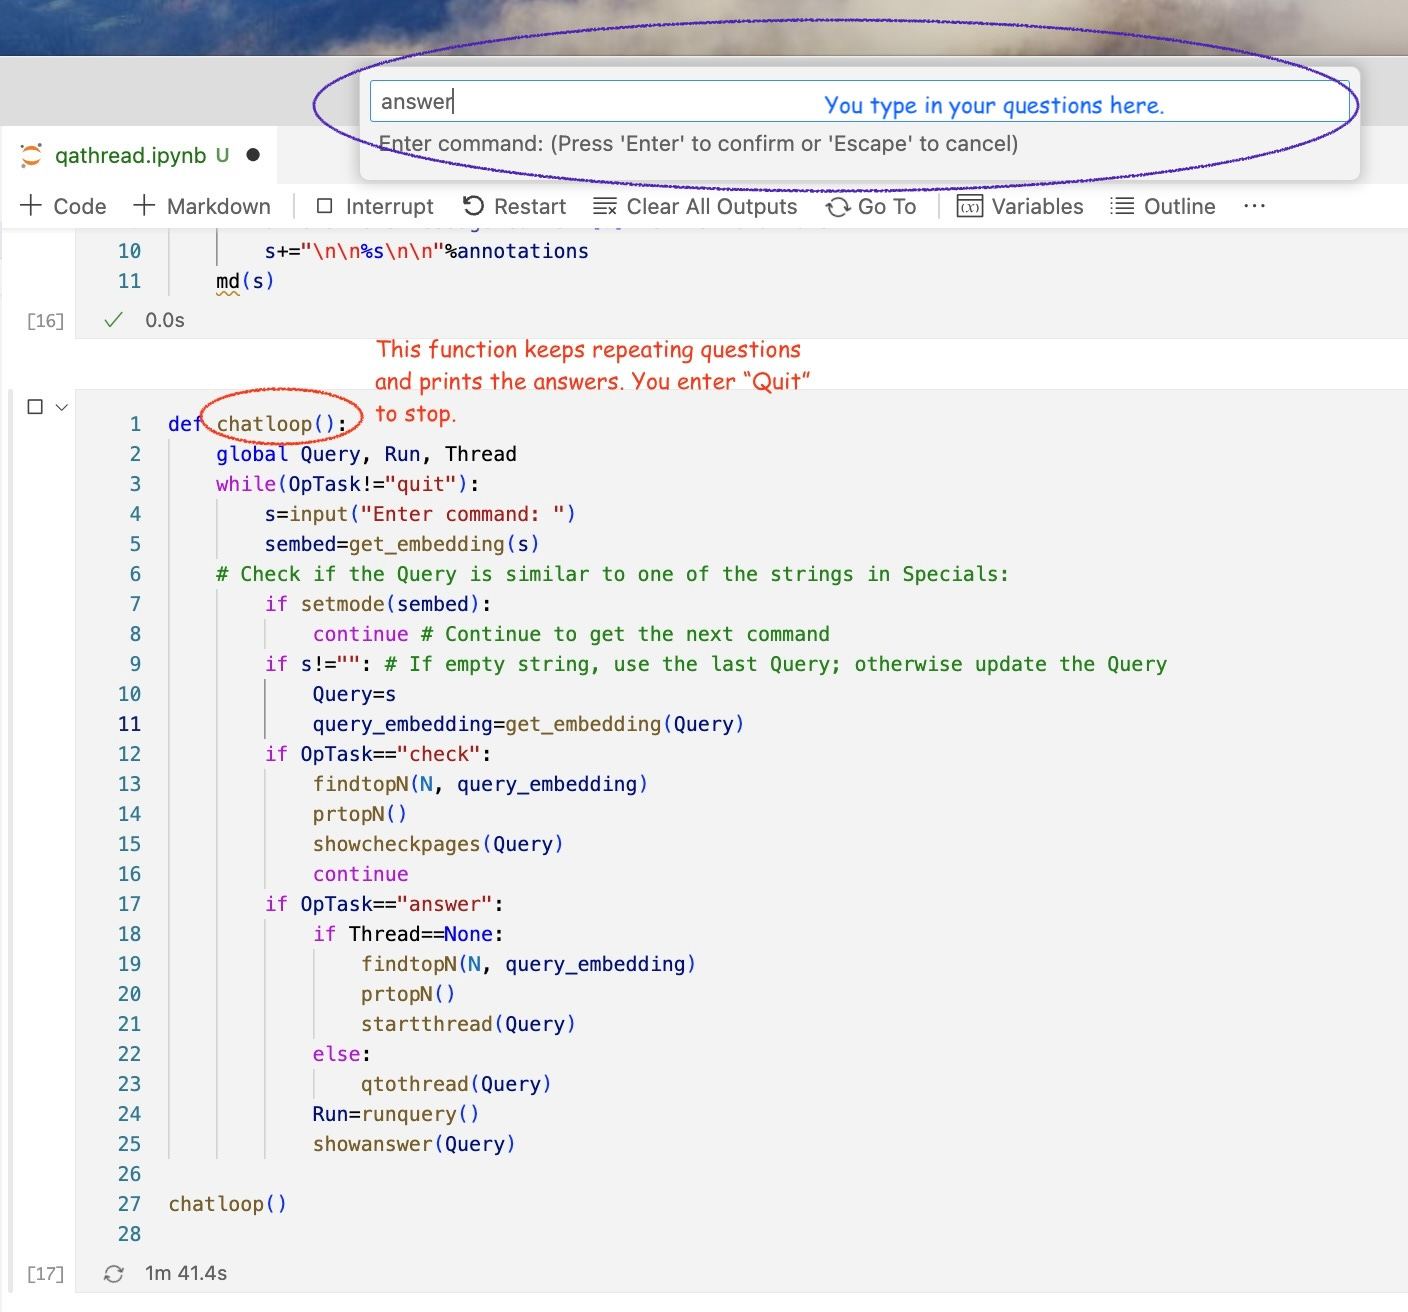Click the 'else:' line in the chatloop cell
The width and height of the screenshot is (1408, 1312).
click(342, 1054)
